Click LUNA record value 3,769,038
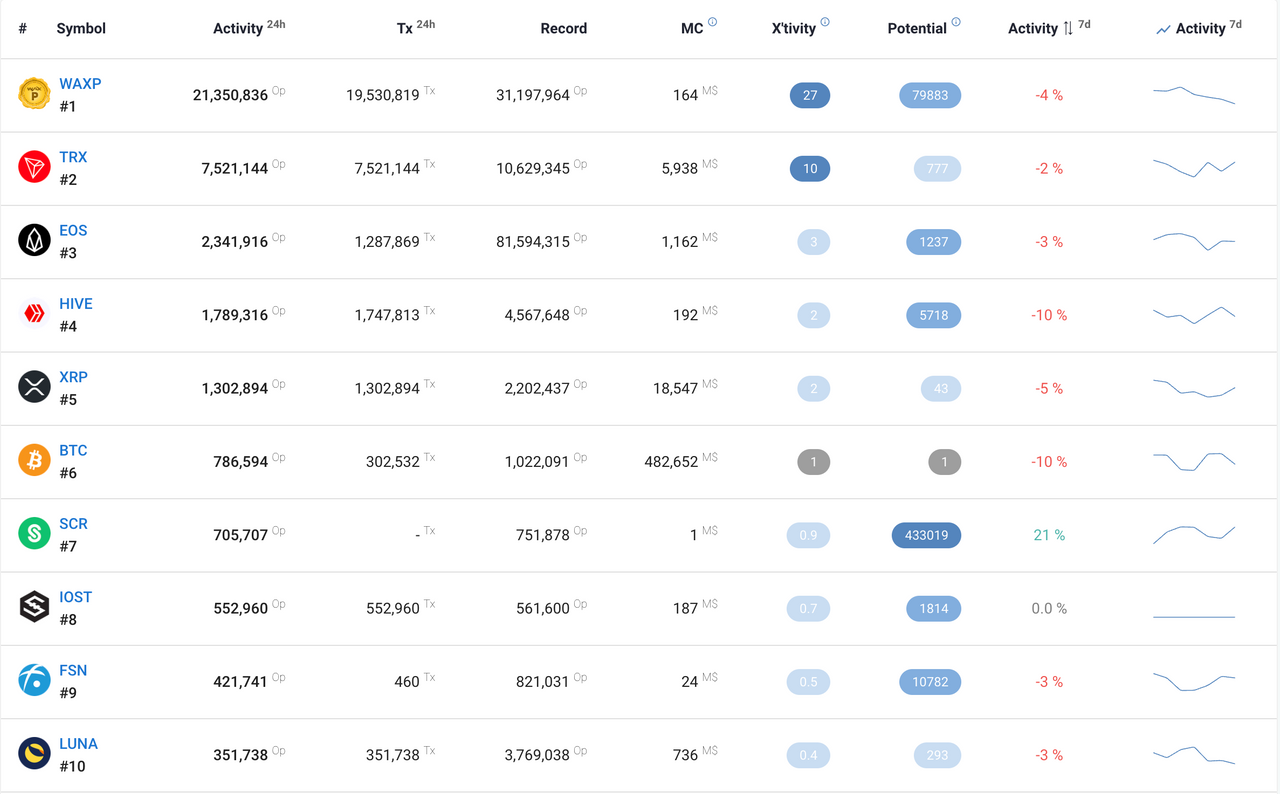The height and width of the screenshot is (794, 1280). coord(537,755)
